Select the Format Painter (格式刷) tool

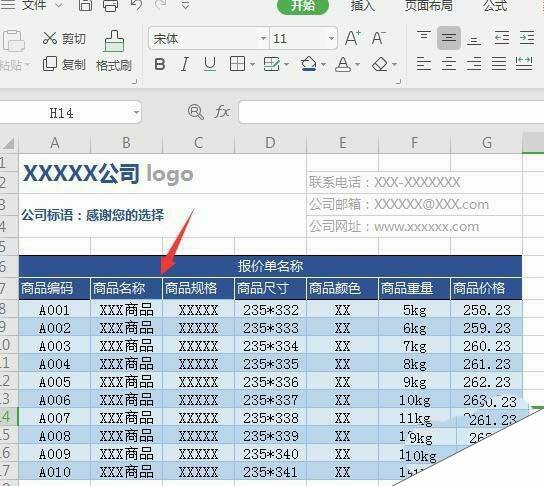(114, 51)
